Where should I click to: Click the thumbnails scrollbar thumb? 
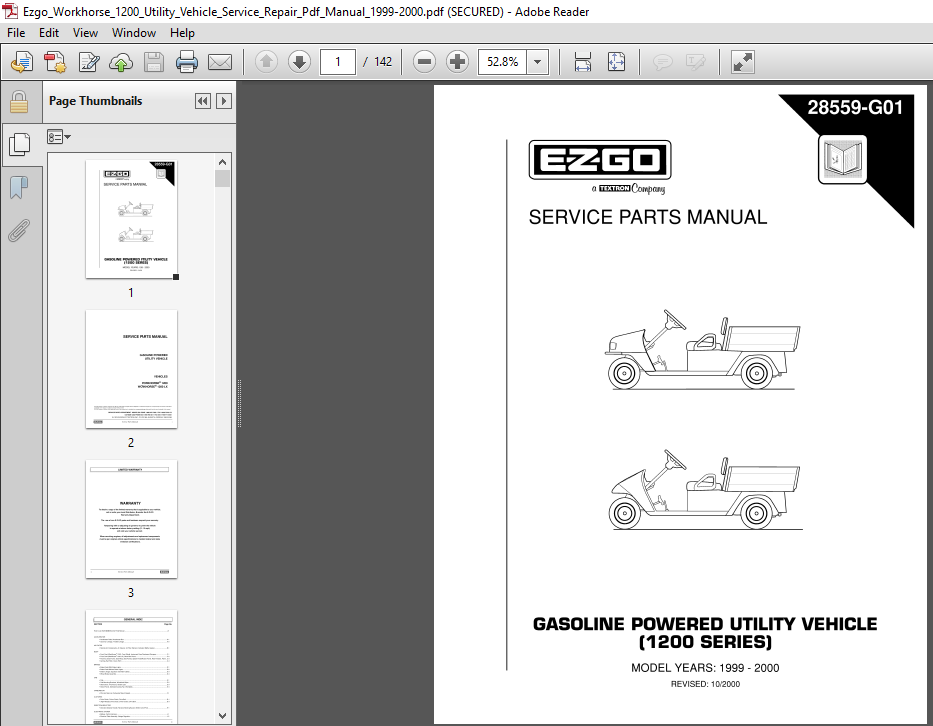tap(223, 179)
